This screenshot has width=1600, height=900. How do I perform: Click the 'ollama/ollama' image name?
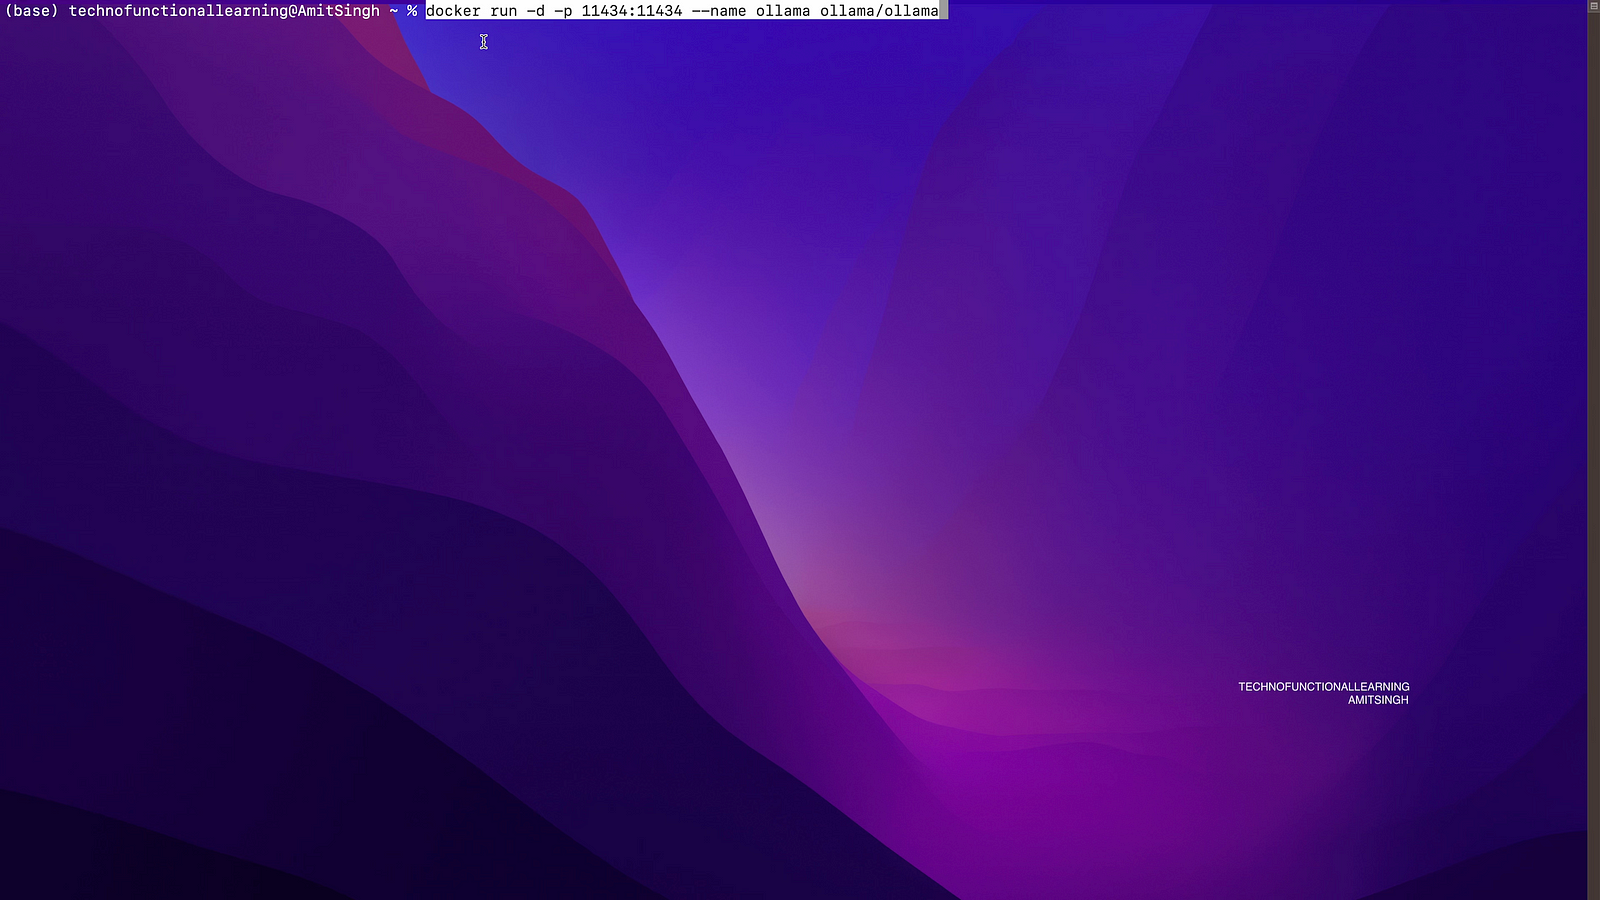879,11
